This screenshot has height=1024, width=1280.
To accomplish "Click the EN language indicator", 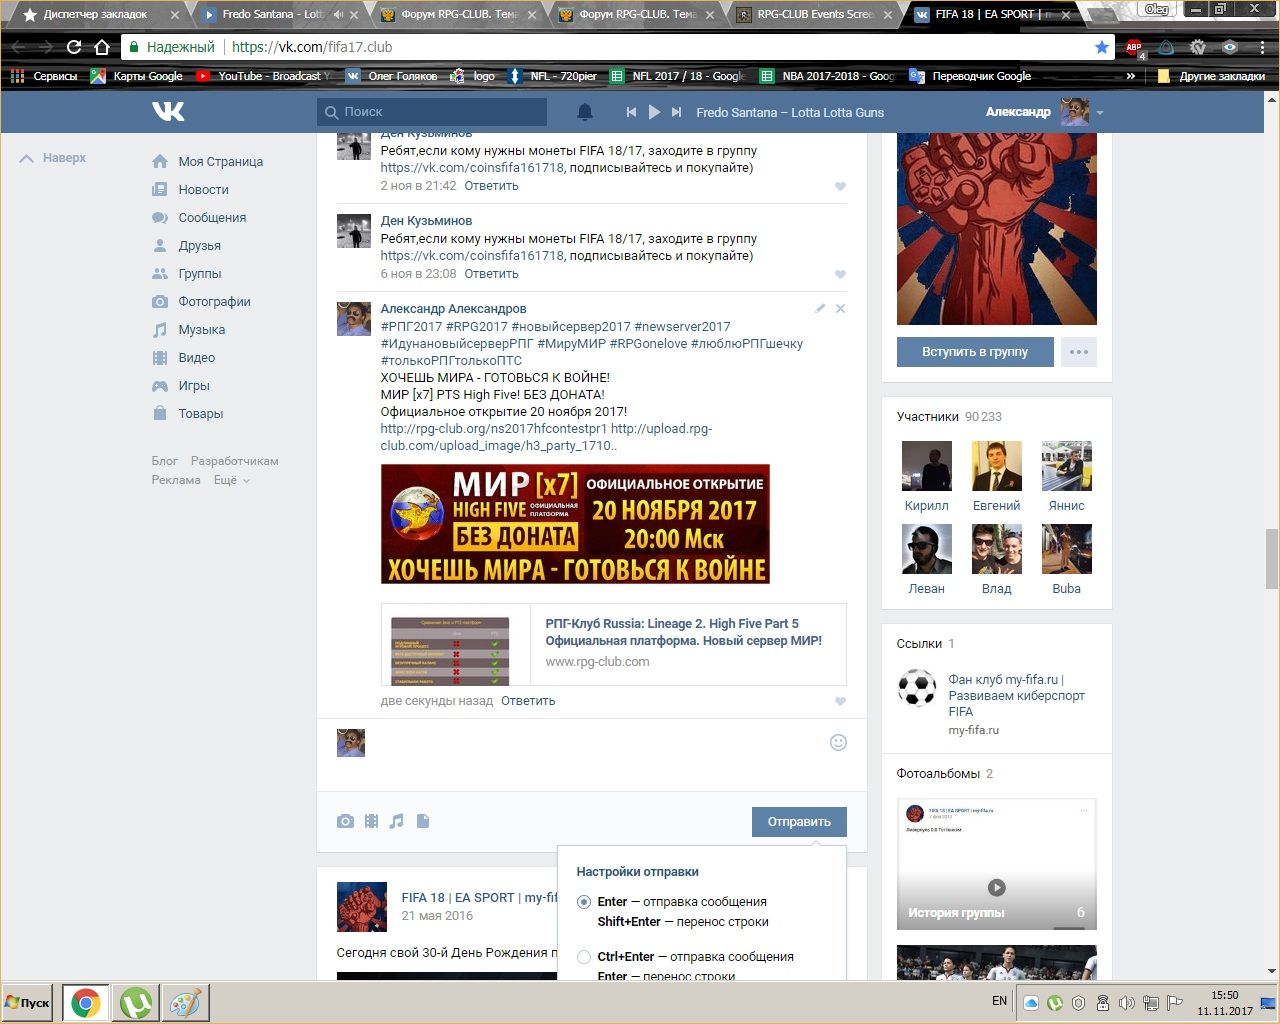I will pyautogui.click(x=999, y=1001).
